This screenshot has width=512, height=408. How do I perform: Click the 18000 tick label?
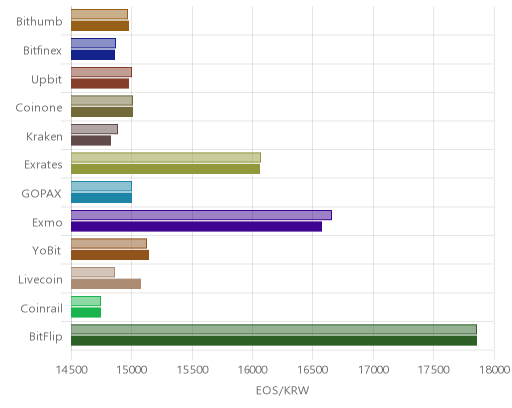494,370
